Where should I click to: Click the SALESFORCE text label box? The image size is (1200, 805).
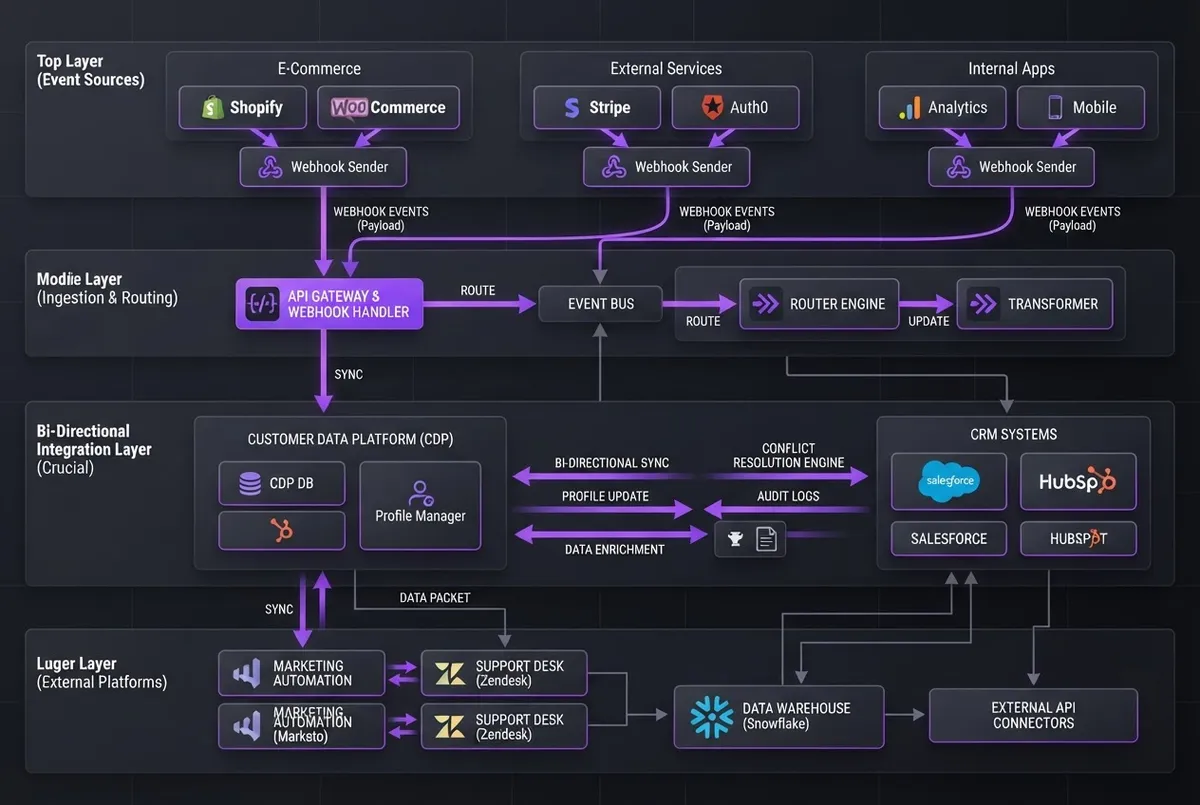click(949, 538)
